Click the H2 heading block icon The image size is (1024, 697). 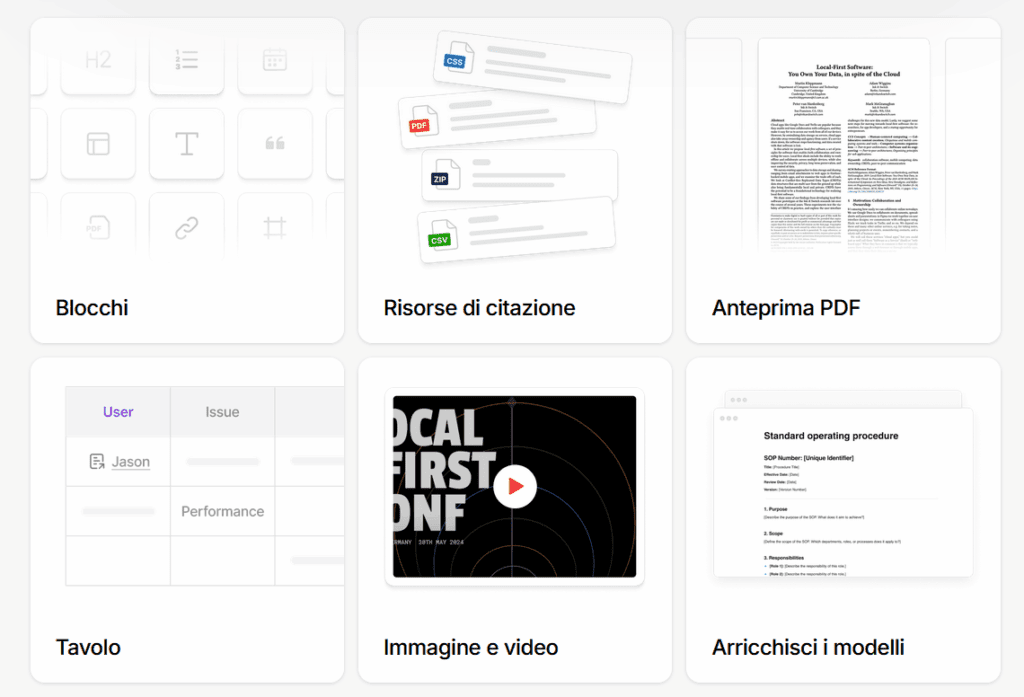click(x=98, y=60)
